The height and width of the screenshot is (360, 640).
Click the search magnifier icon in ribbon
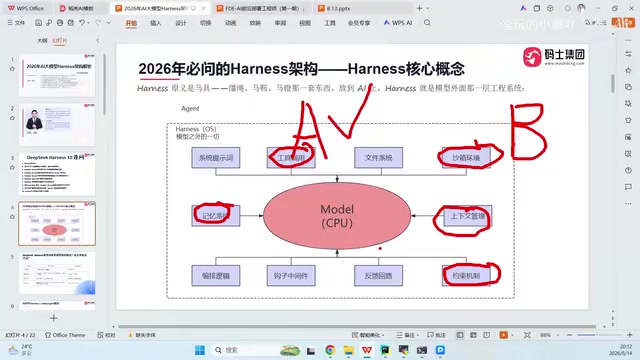tap(427, 23)
